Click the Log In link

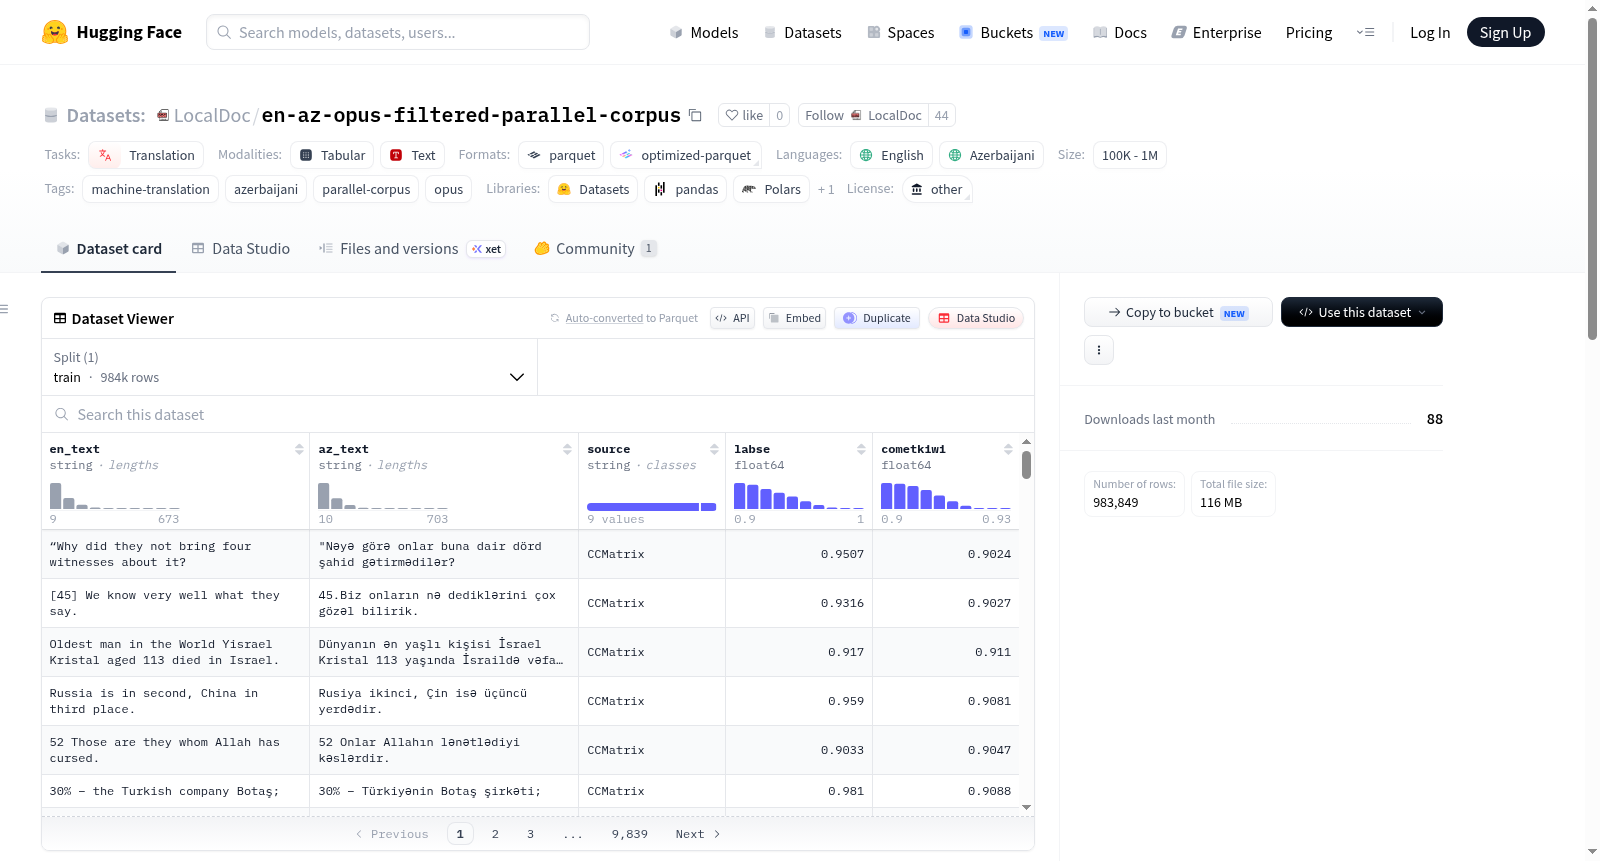click(x=1430, y=32)
